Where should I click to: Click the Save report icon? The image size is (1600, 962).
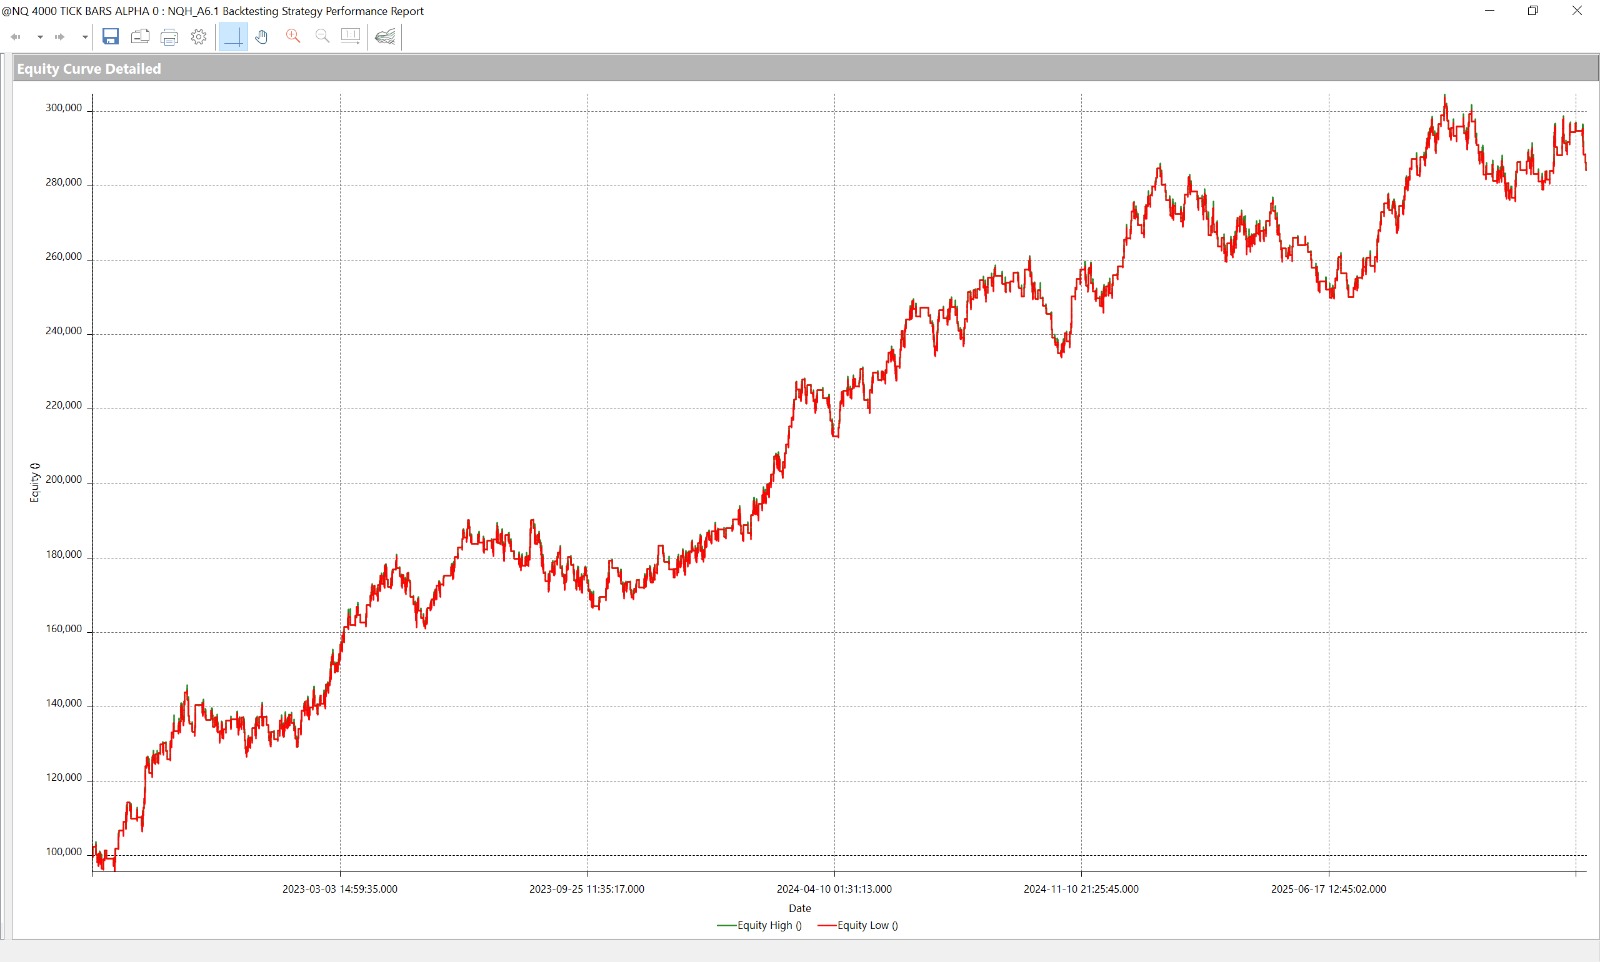pos(111,37)
